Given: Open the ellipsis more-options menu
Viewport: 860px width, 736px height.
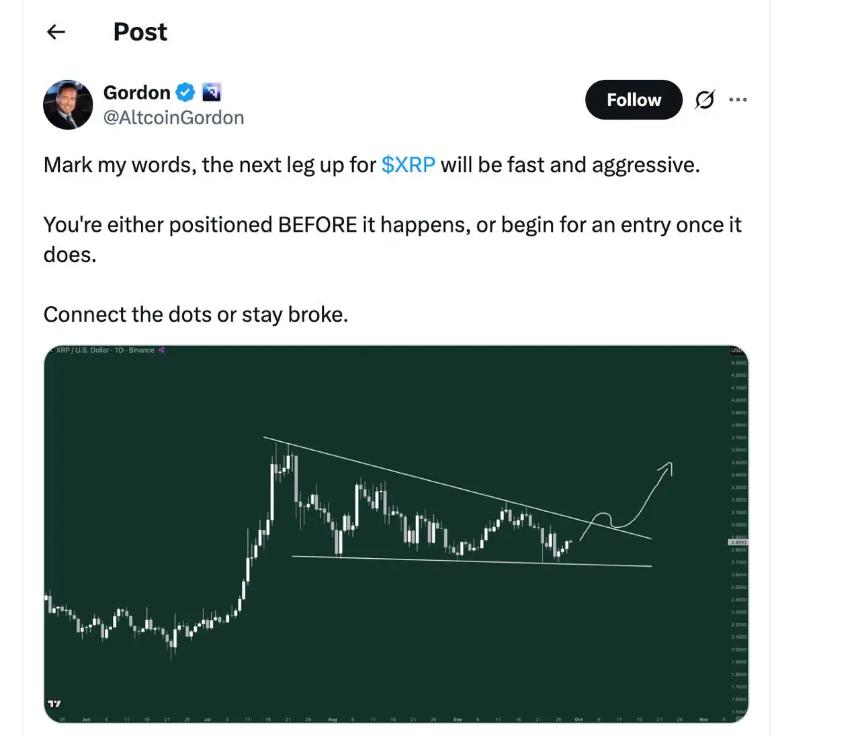Looking at the screenshot, I should click(x=740, y=99).
